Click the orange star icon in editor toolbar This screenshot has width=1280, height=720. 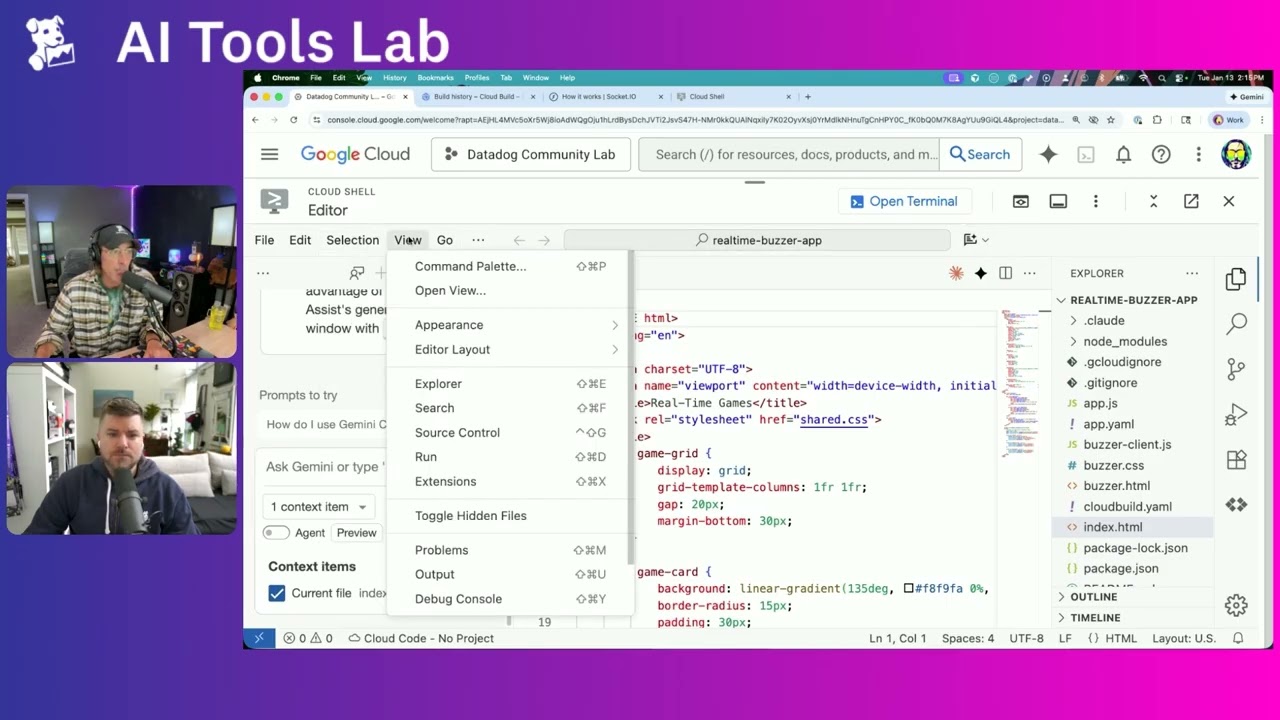956,273
